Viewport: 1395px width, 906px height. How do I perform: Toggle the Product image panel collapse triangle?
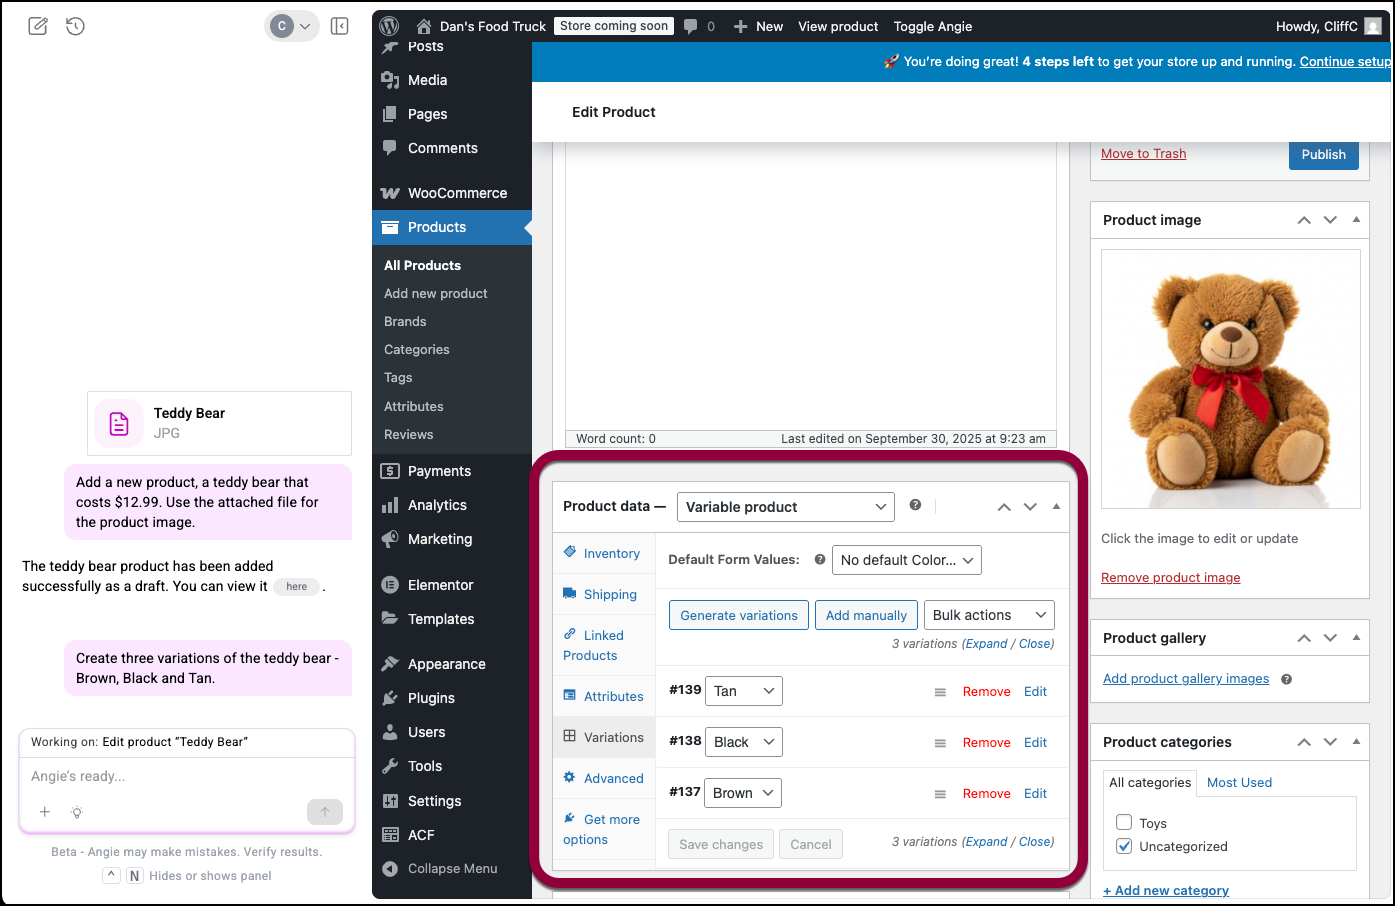coord(1356,220)
